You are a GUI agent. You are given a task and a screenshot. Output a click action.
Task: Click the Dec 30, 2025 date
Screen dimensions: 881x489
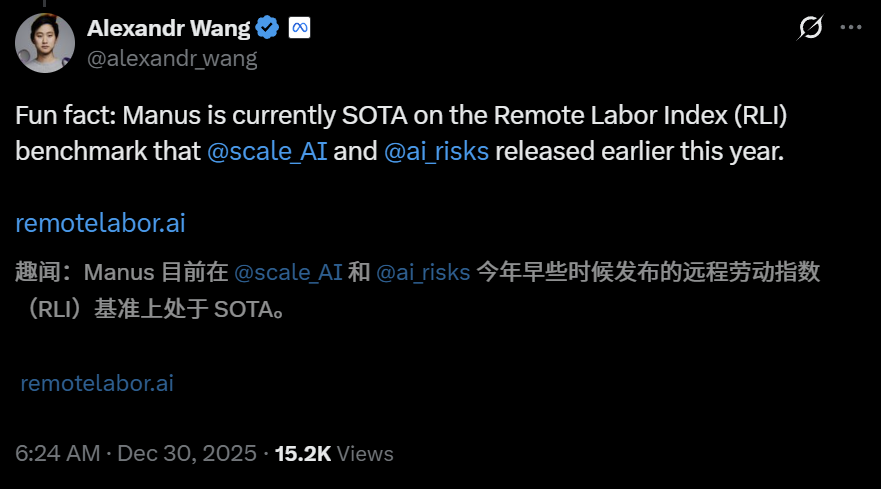click(187, 453)
